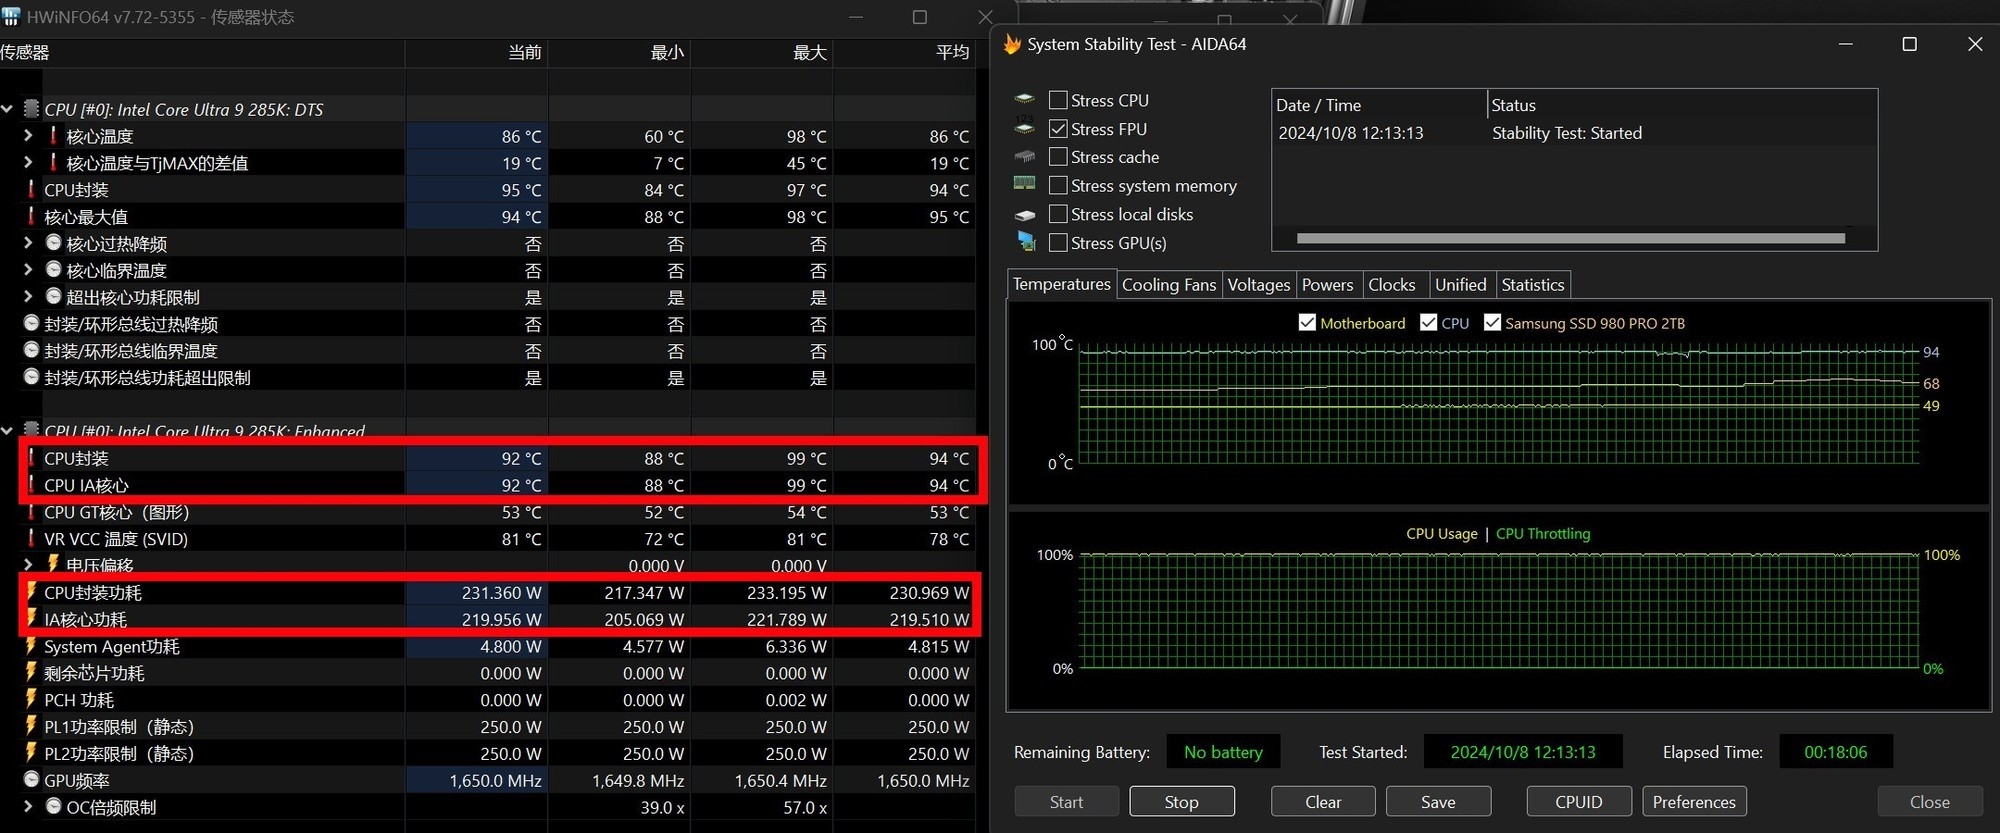The height and width of the screenshot is (833, 2000).
Task: Click the CPU chip icon beside DTS sensor group
Action: 31,109
